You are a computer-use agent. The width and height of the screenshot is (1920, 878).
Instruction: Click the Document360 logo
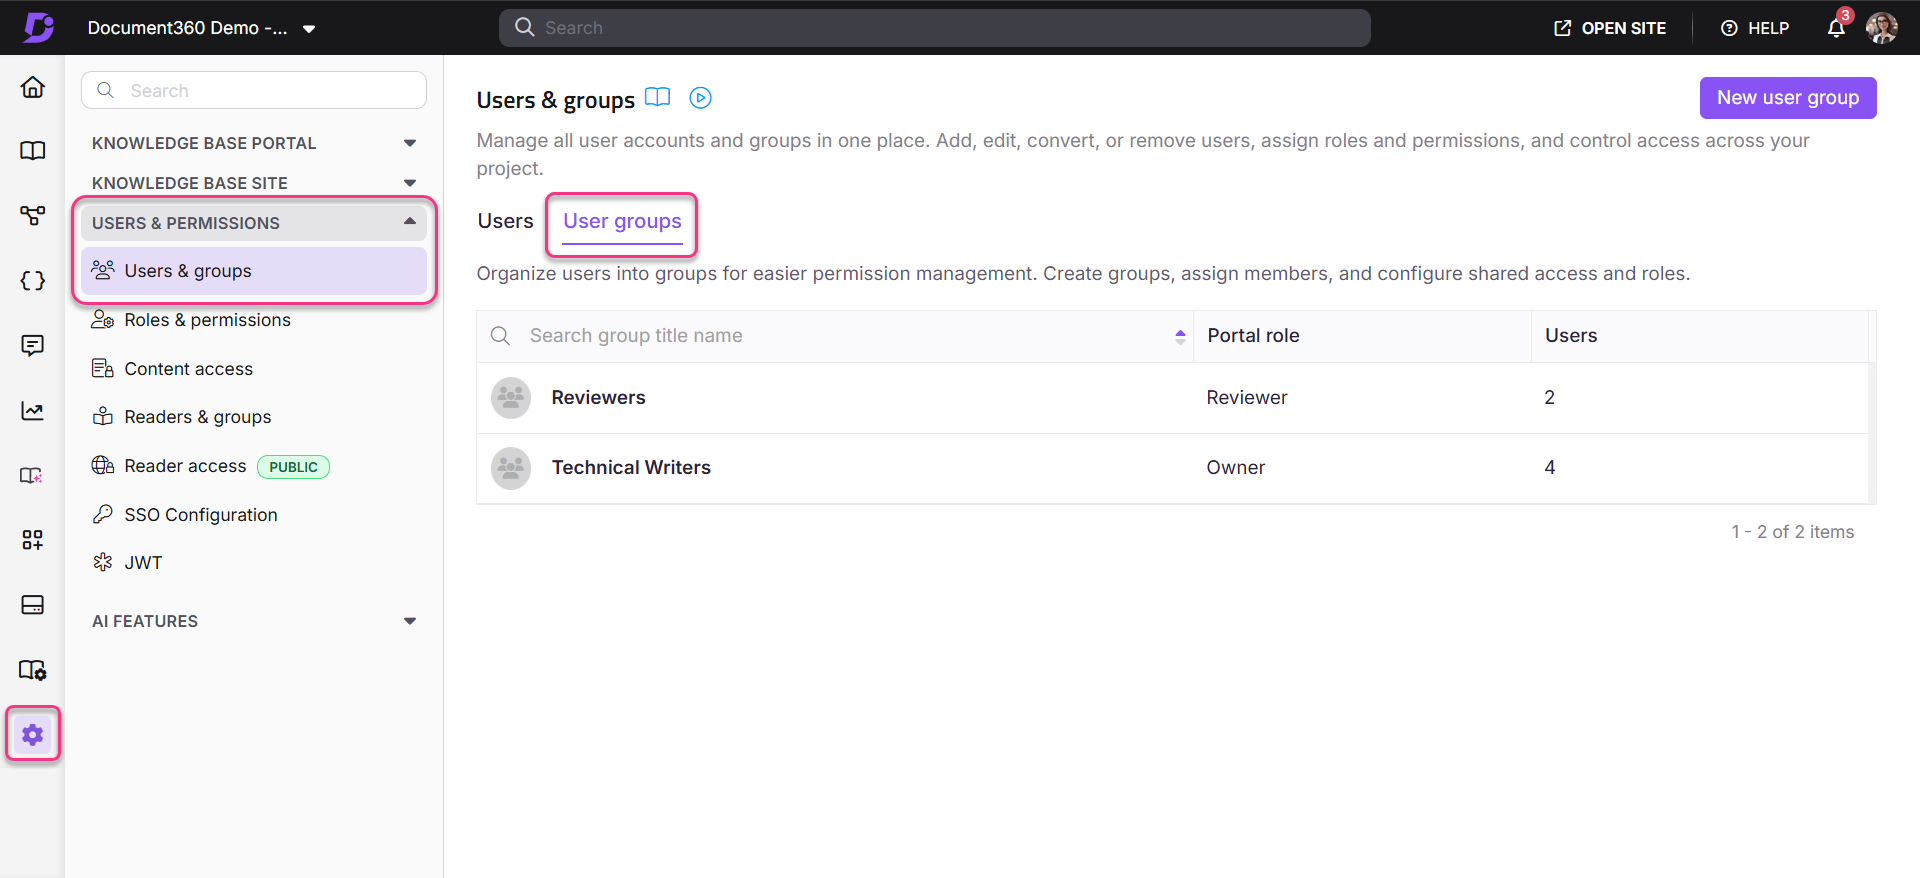(39, 27)
